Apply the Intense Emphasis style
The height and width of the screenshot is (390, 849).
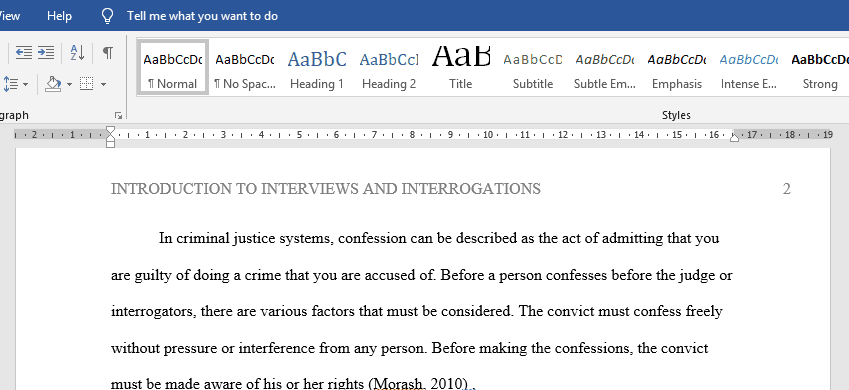coord(749,68)
